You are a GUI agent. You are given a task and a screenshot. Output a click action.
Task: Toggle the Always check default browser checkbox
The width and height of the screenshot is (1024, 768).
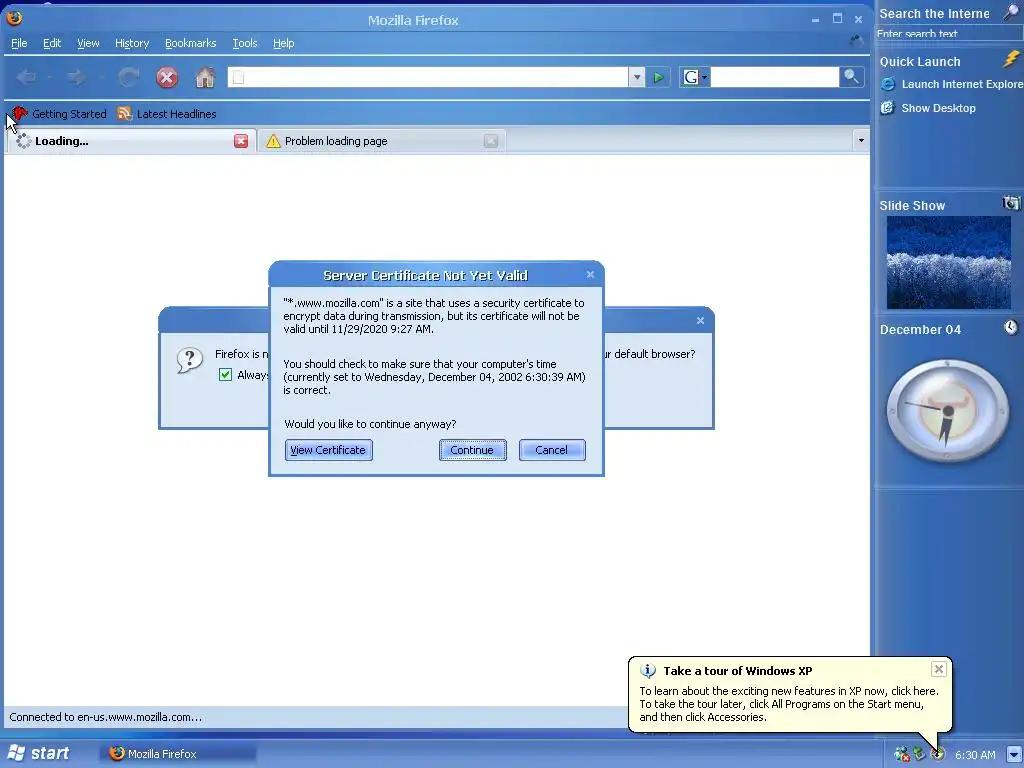225,375
